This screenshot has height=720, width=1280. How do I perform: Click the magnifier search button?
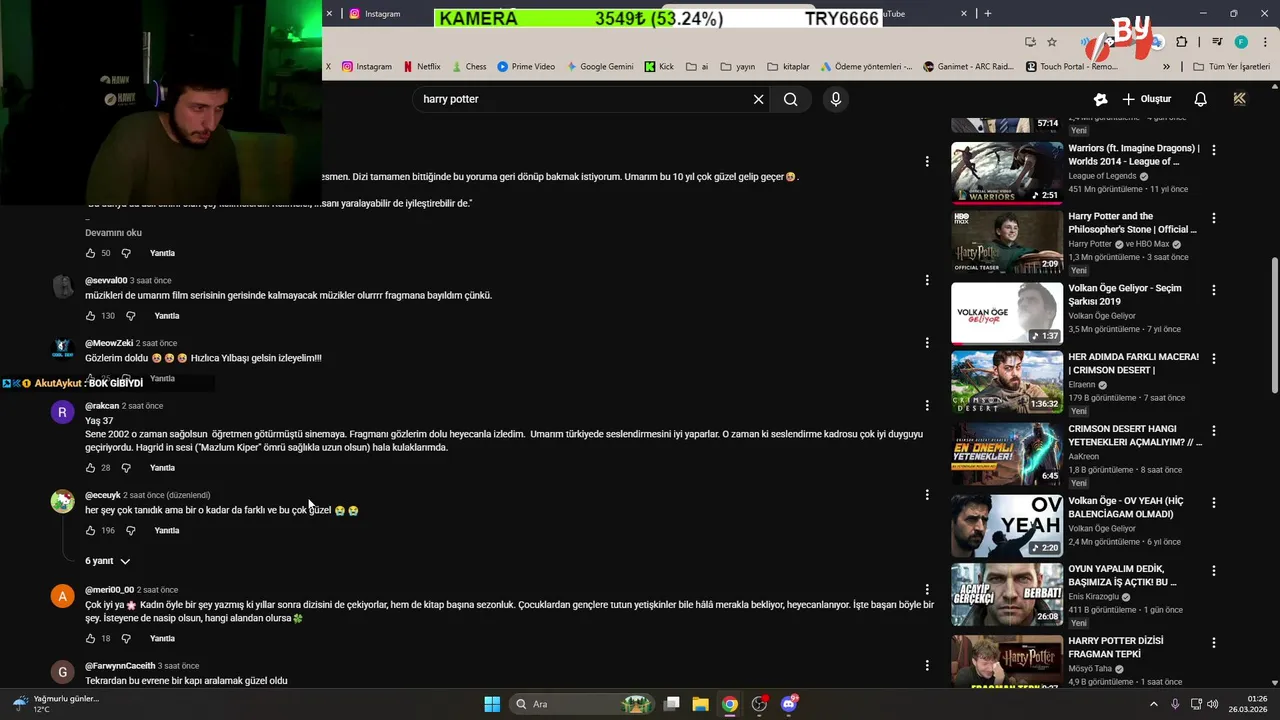point(791,99)
